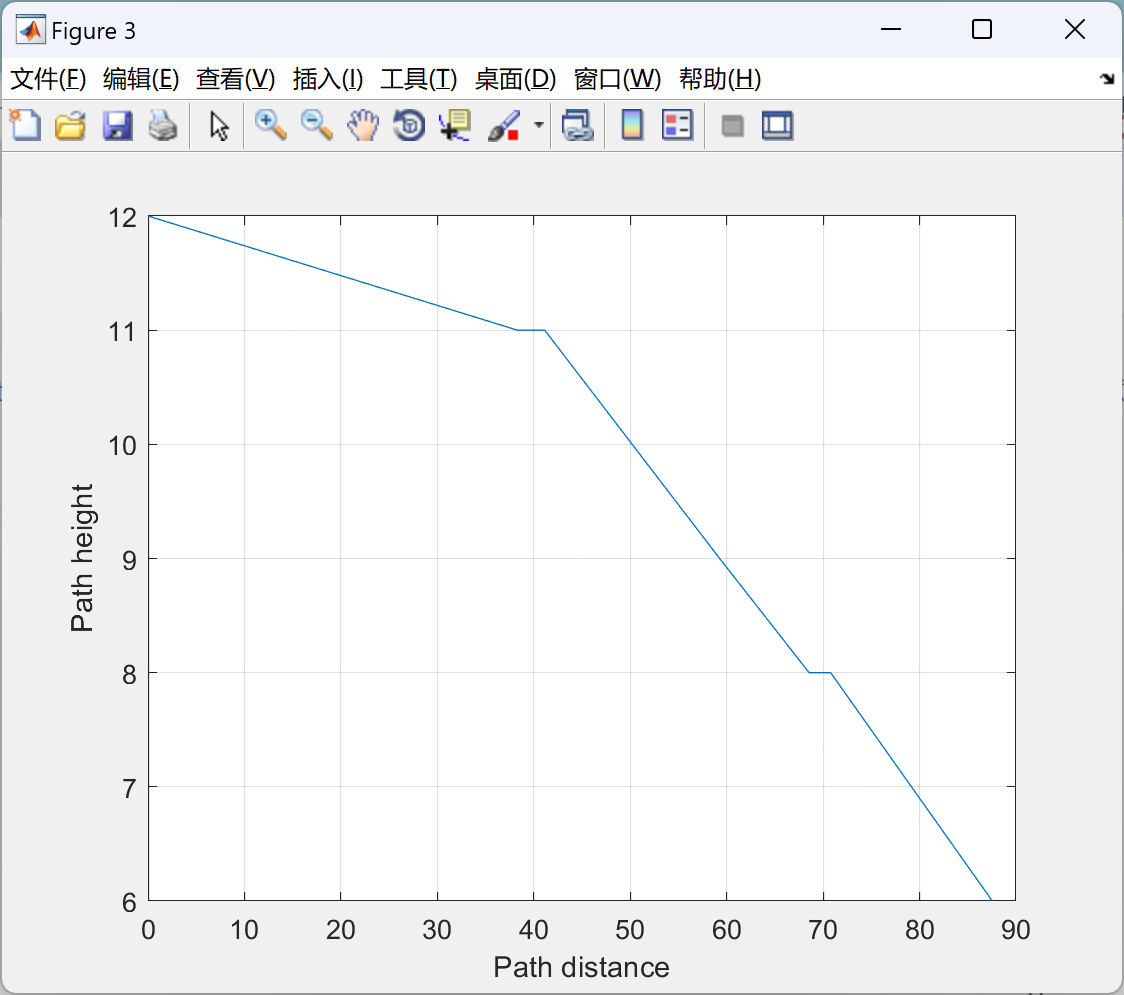Click the MATLAB logo in title bar
The image size is (1124, 995).
pyautogui.click(x=31, y=30)
